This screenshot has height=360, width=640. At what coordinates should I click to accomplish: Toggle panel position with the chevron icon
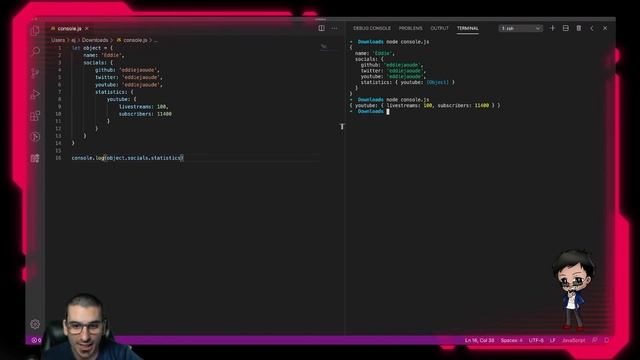pos(592,28)
